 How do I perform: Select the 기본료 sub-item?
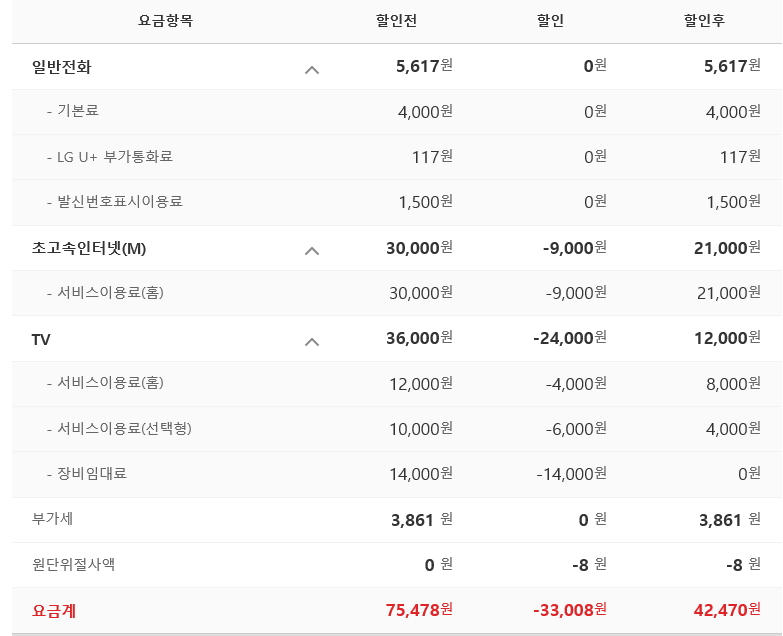click(x=78, y=111)
